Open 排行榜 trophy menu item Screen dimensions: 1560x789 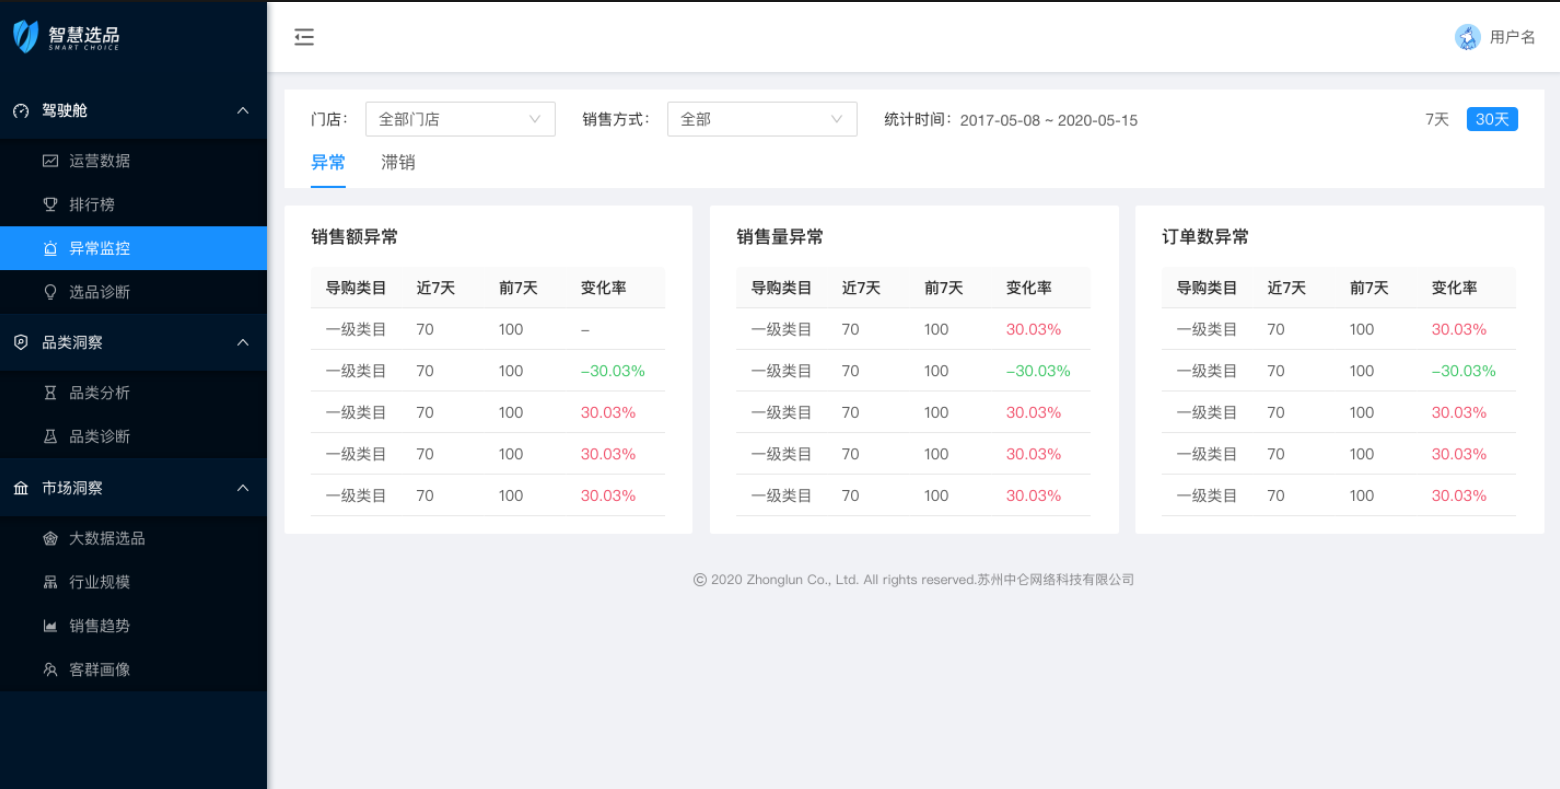click(91, 205)
